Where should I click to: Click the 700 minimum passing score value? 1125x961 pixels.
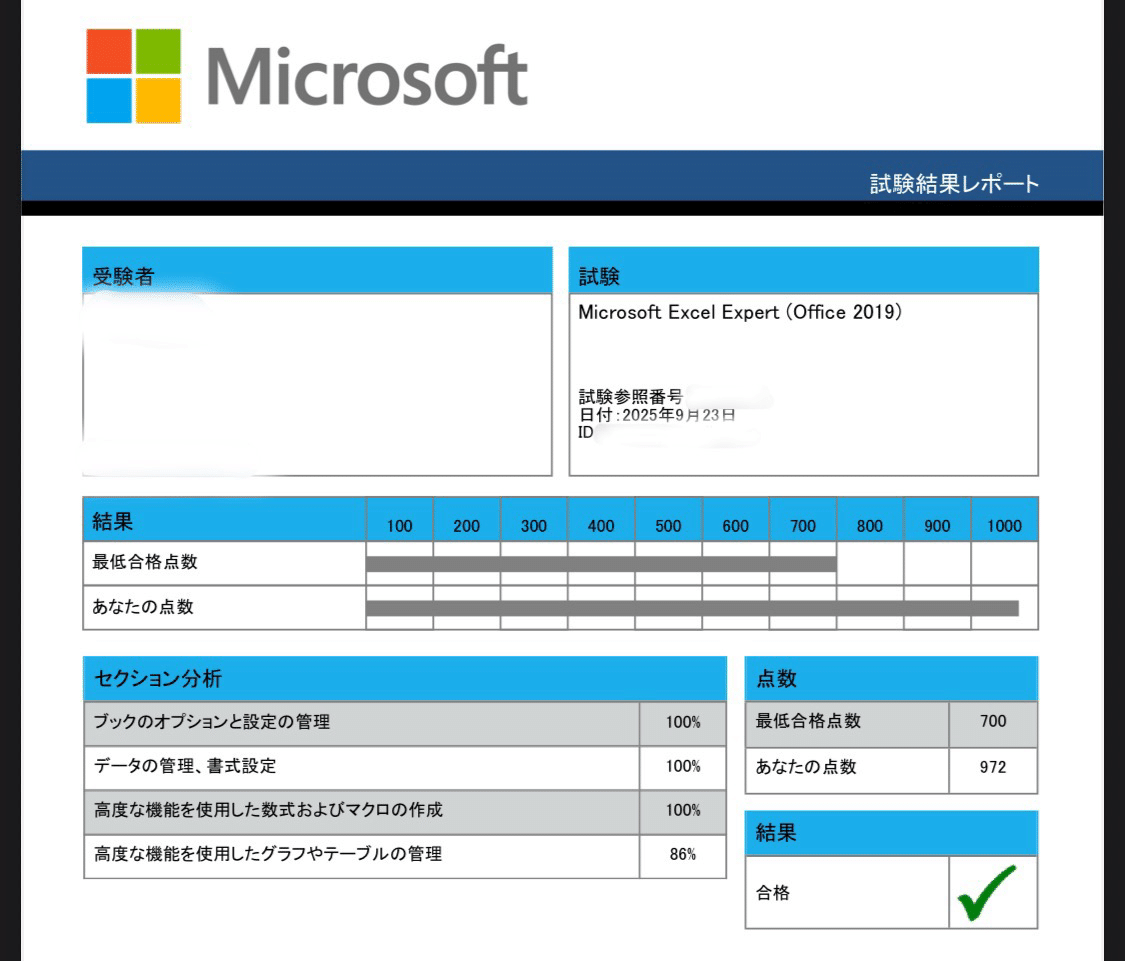tap(993, 723)
